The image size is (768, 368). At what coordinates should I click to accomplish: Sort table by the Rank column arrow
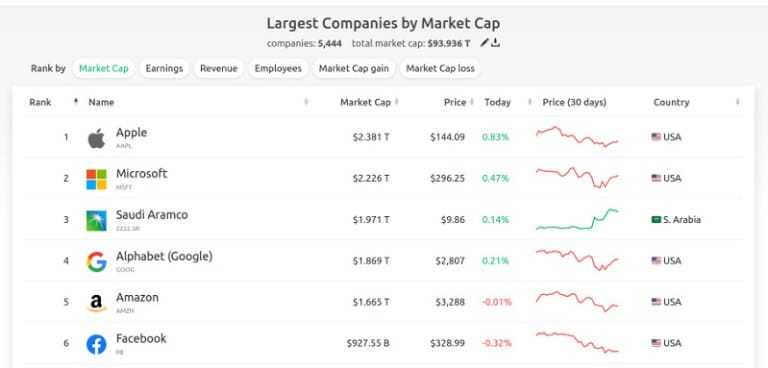(x=76, y=102)
